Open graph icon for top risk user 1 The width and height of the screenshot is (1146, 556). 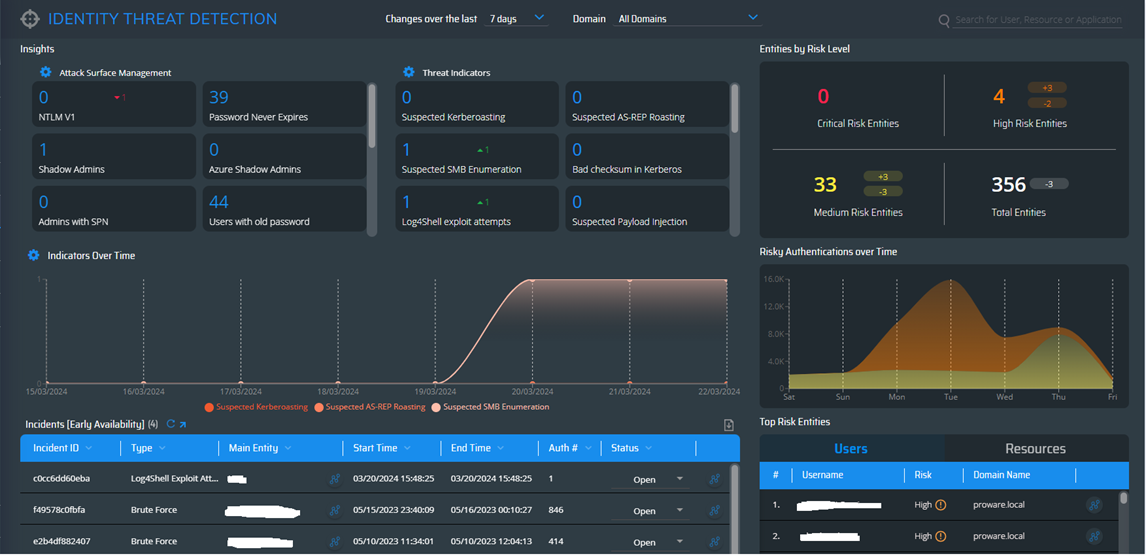coord(1094,505)
